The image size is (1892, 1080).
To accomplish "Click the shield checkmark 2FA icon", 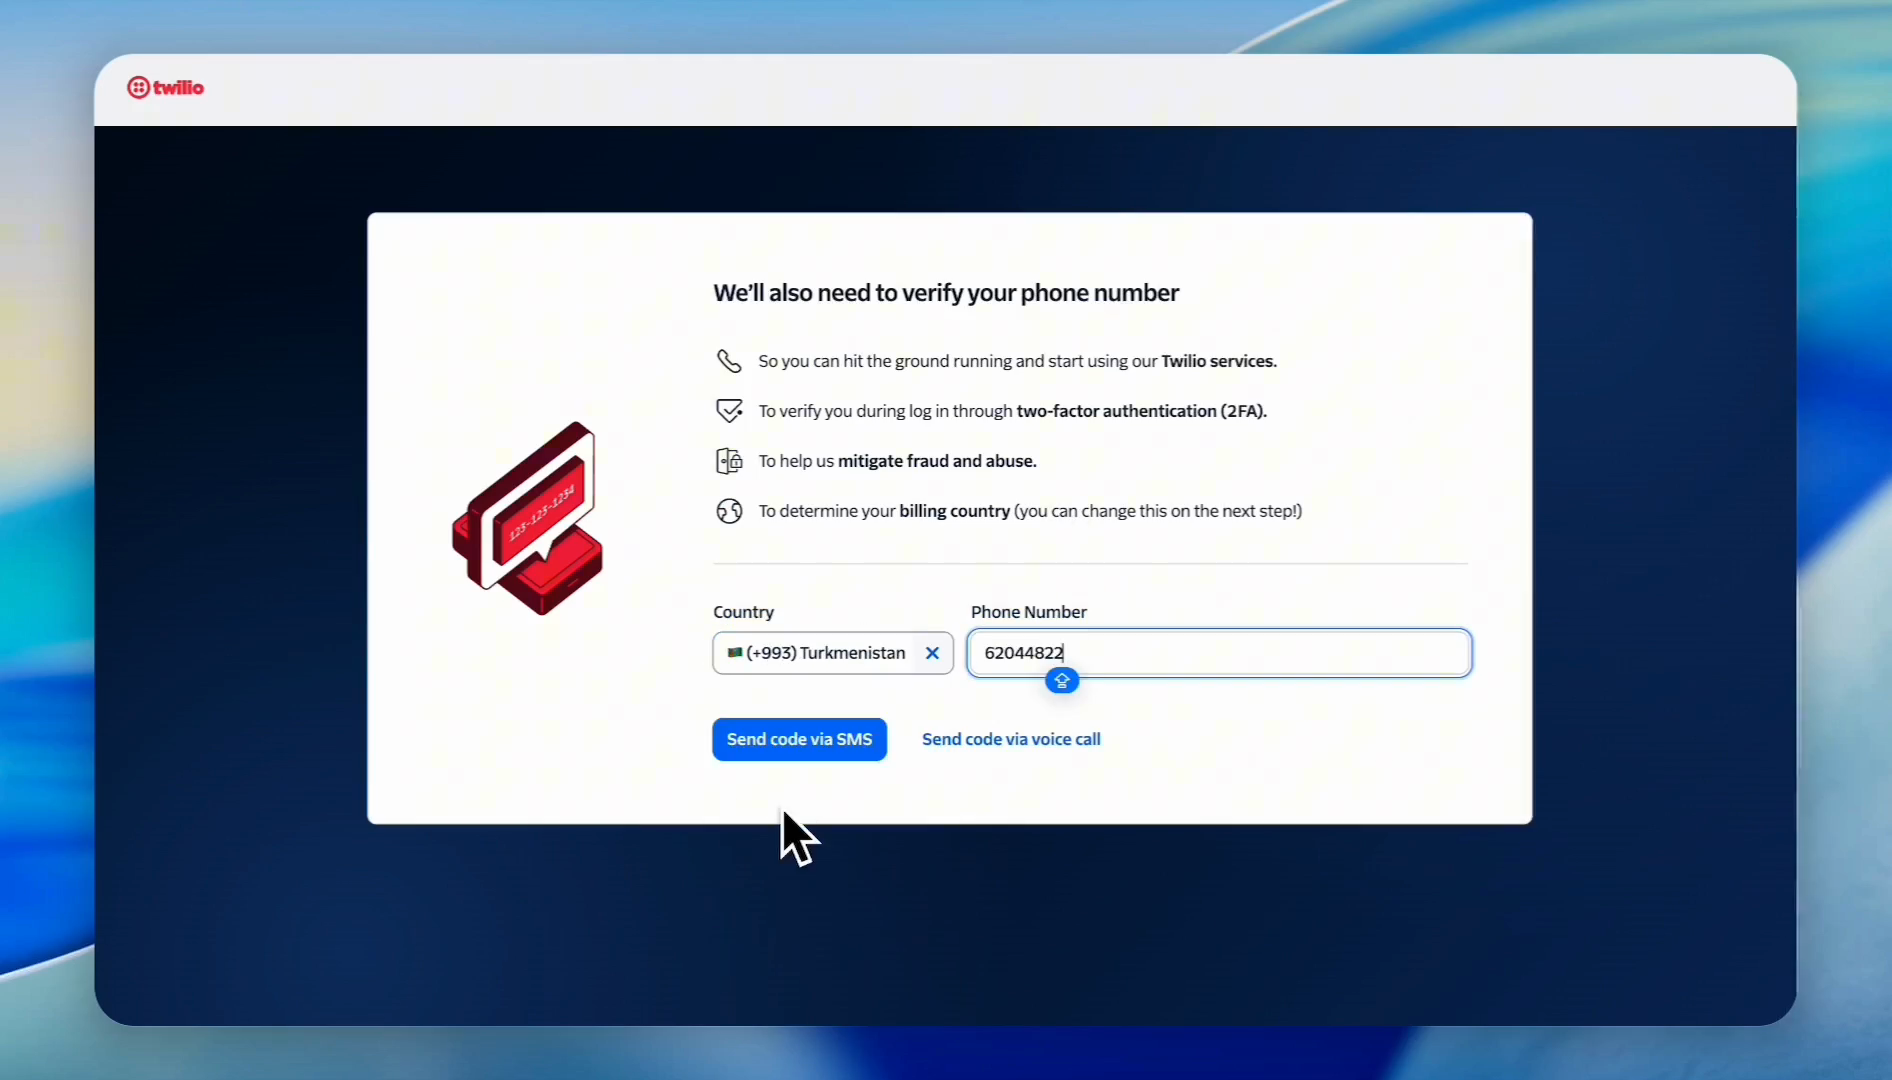I will (729, 411).
